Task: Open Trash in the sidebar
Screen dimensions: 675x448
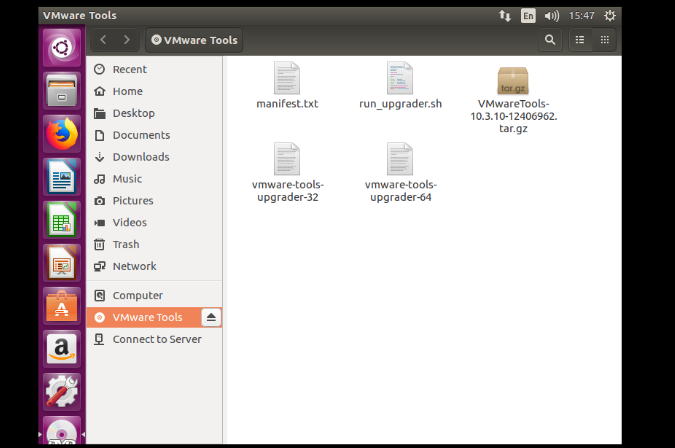Action: point(154,244)
